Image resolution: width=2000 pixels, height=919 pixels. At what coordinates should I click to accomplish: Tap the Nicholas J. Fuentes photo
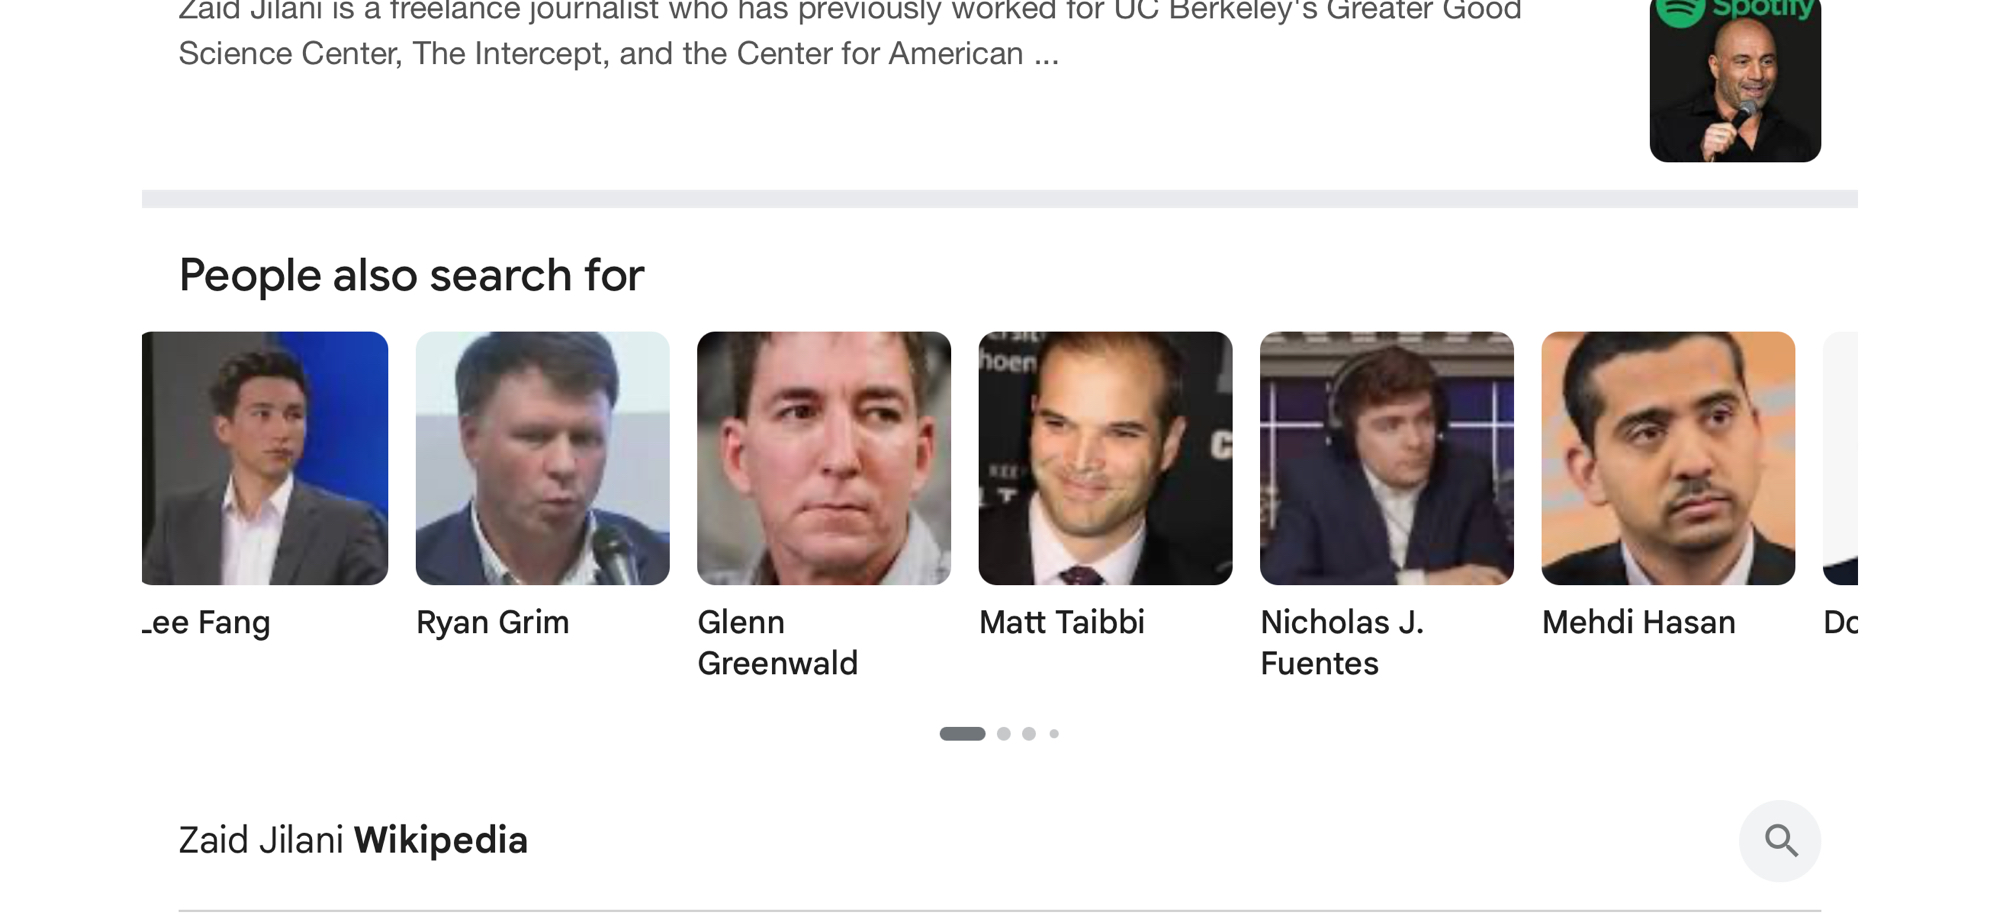[1386, 458]
